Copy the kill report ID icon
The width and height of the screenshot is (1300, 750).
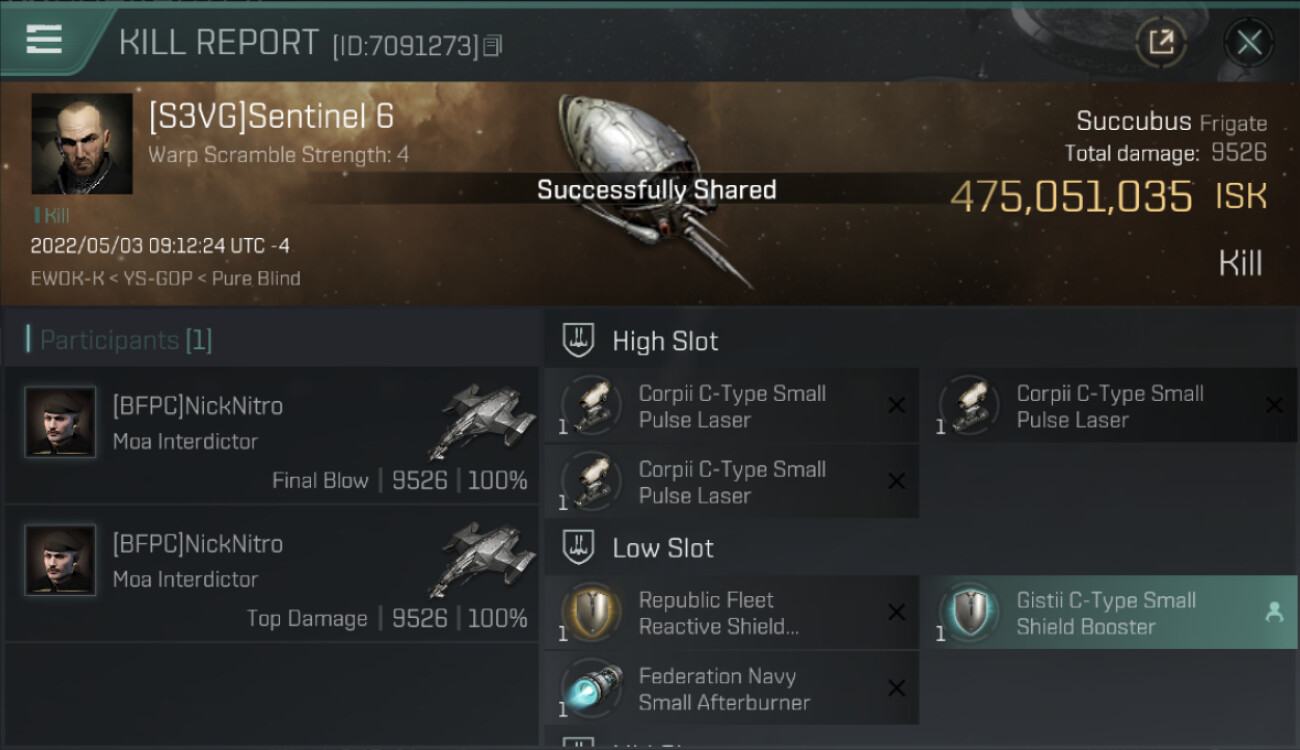point(492,46)
